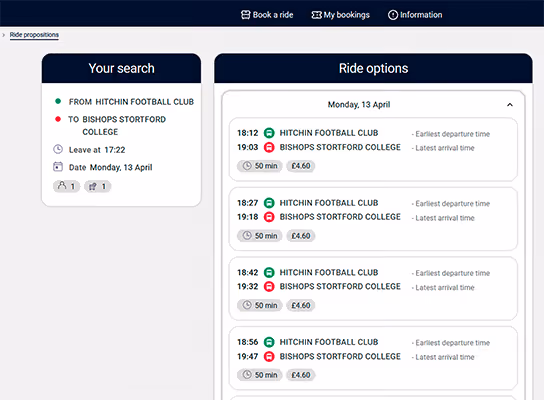
Task: Click the £4.60 price badge on 18:27 ride
Action: coord(301,236)
